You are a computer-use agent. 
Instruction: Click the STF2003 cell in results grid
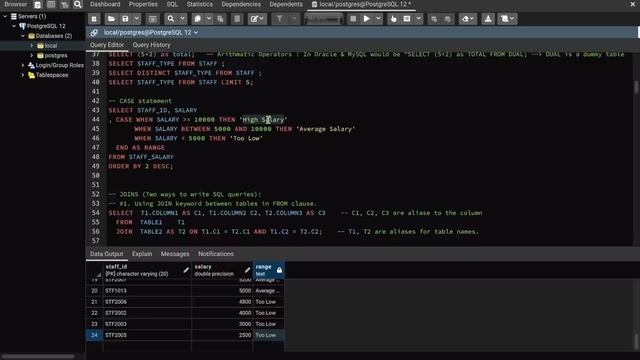[147, 324]
